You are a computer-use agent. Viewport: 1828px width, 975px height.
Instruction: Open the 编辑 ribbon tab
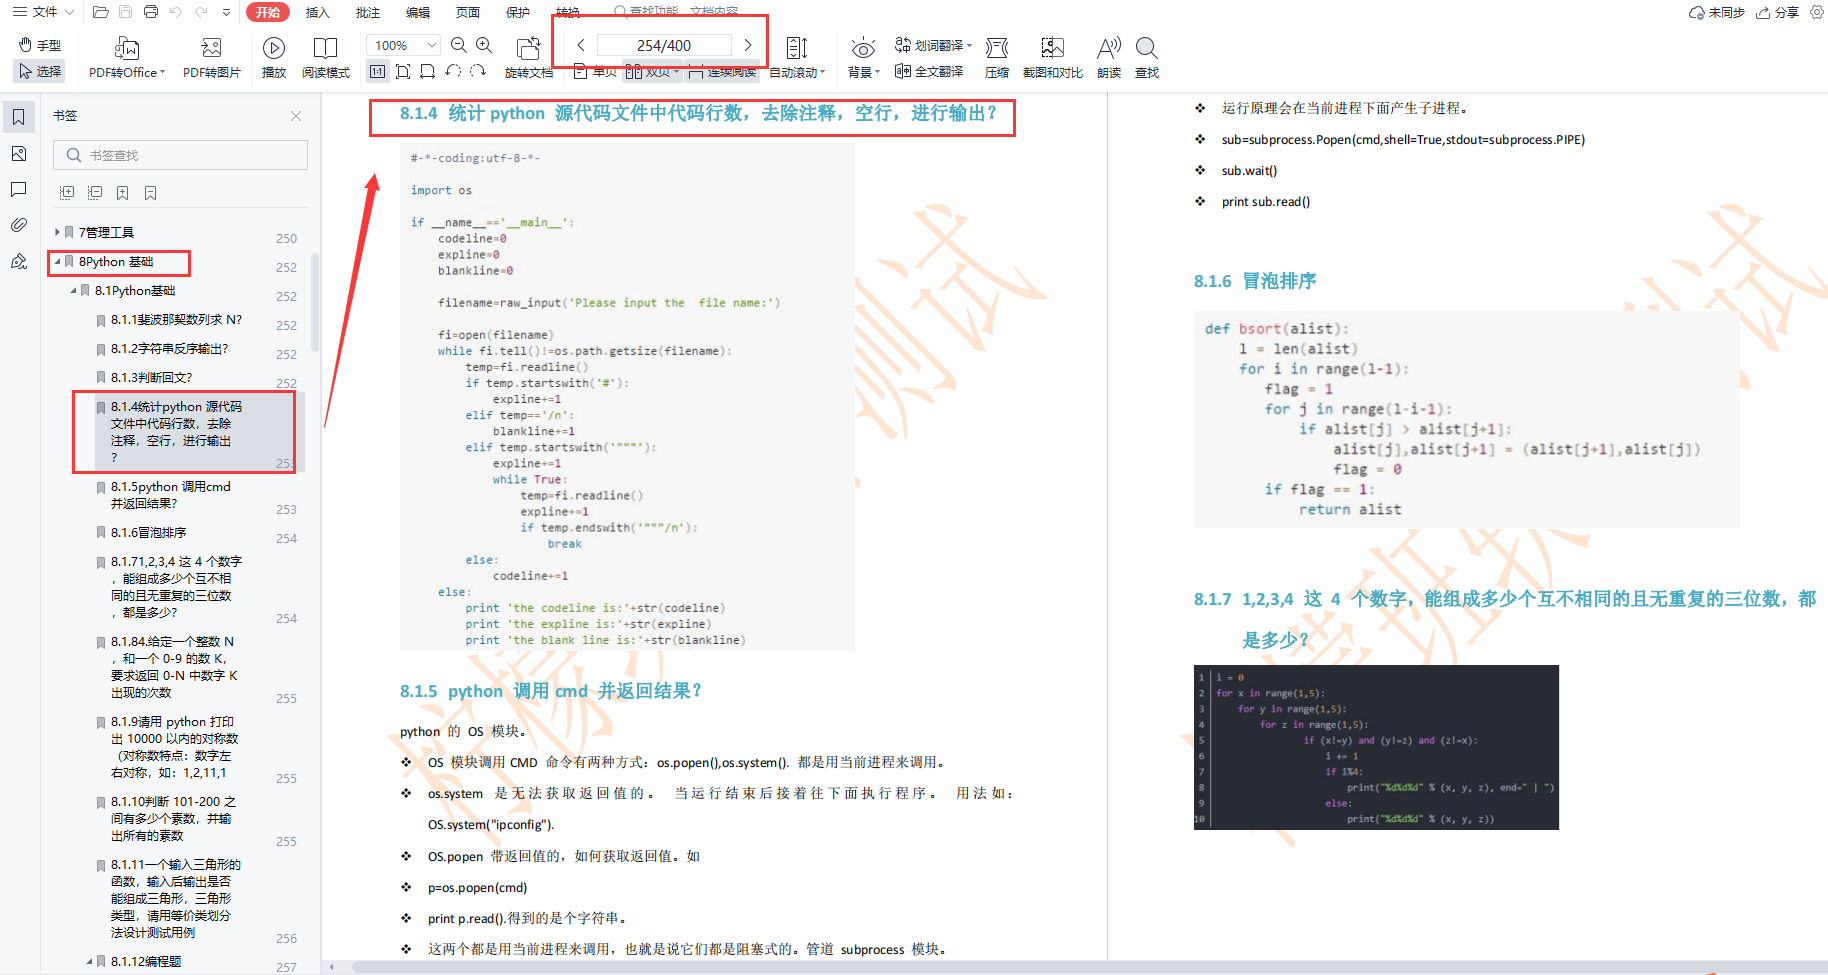(417, 12)
